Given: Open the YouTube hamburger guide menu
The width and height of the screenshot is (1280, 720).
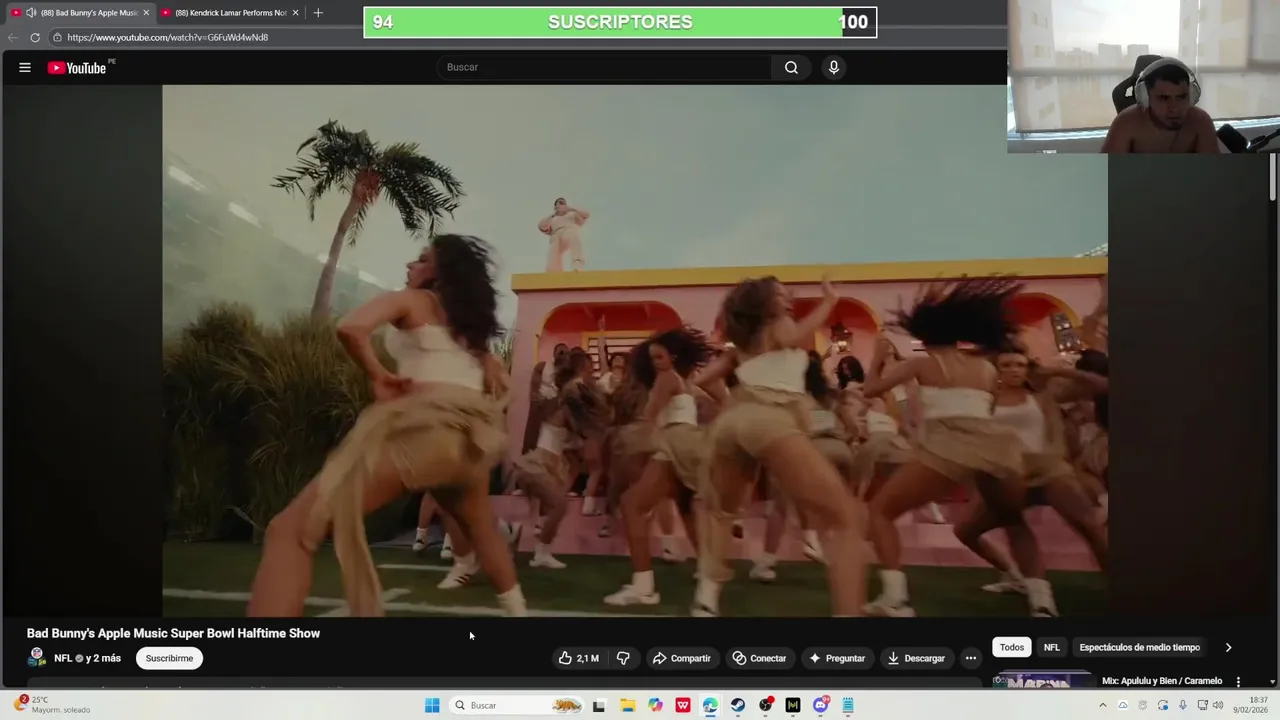Looking at the screenshot, I should coord(25,68).
